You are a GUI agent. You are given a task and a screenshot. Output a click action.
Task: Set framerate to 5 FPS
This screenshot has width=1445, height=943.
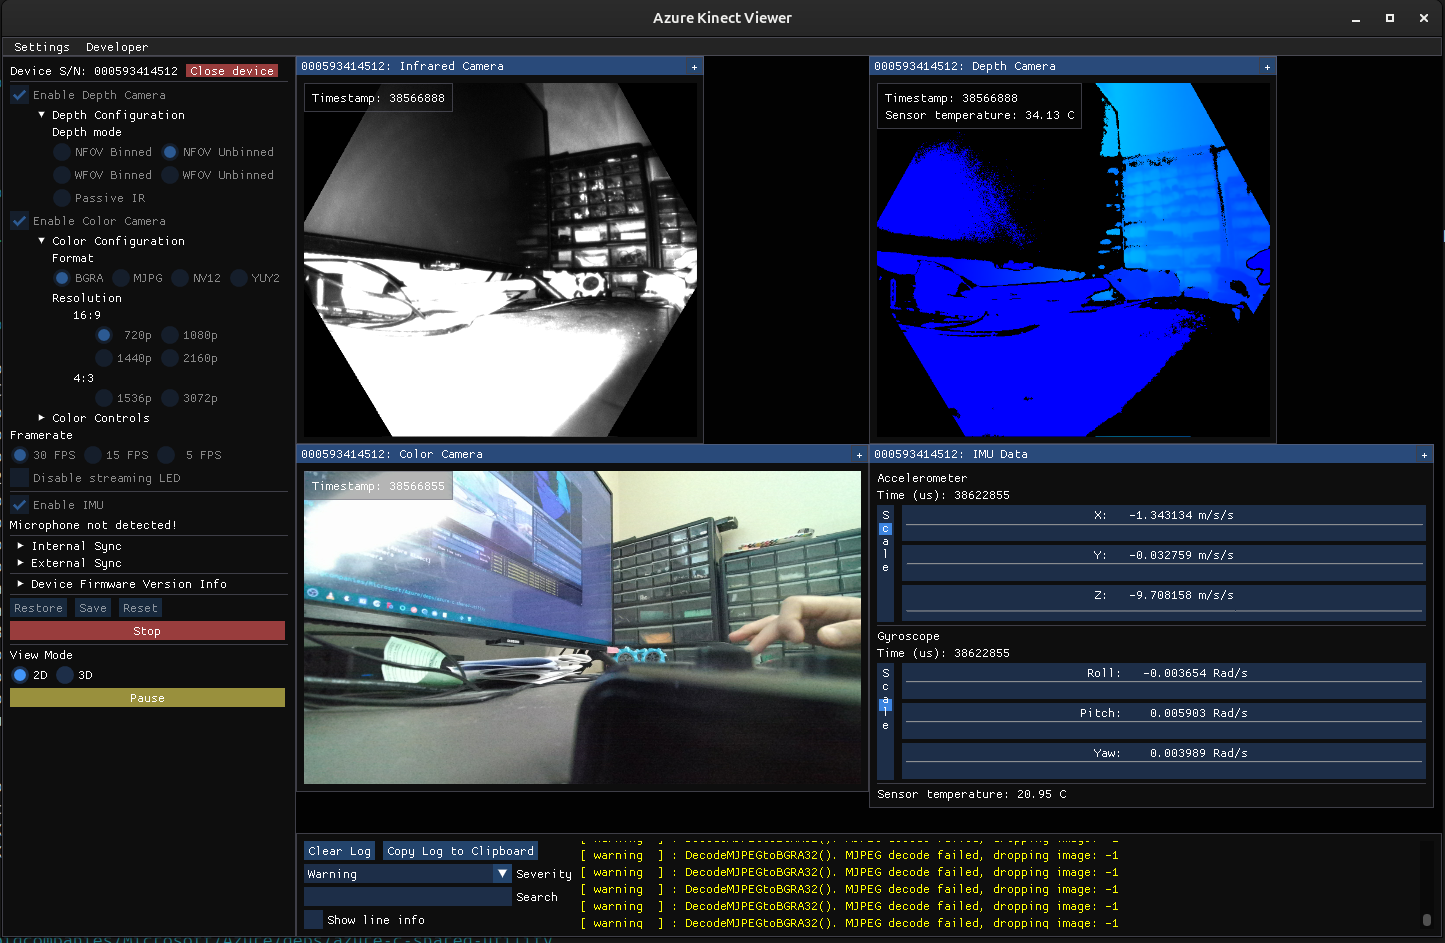(166, 455)
